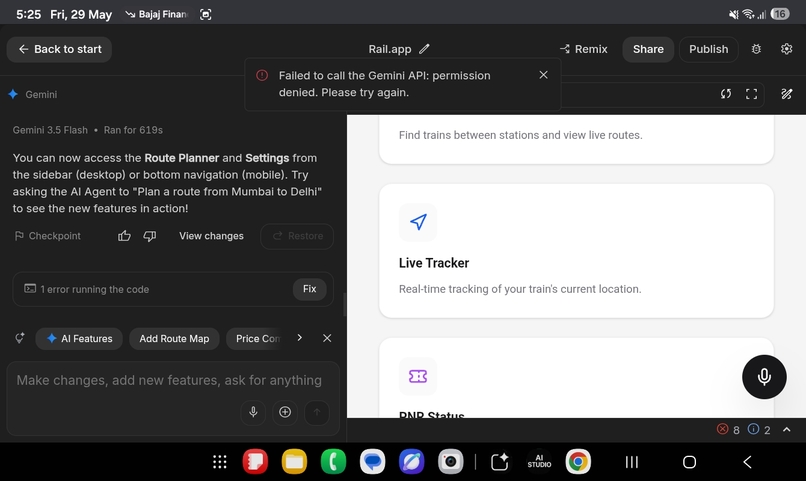Enter fullscreen preview mode
The height and width of the screenshot is (481, 806).
[x=752, y=94]
